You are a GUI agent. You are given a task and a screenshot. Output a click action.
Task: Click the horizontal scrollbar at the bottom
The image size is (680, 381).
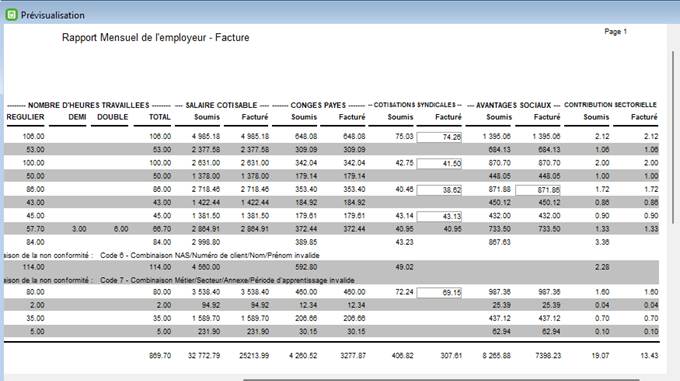click(x=441, y=379)
